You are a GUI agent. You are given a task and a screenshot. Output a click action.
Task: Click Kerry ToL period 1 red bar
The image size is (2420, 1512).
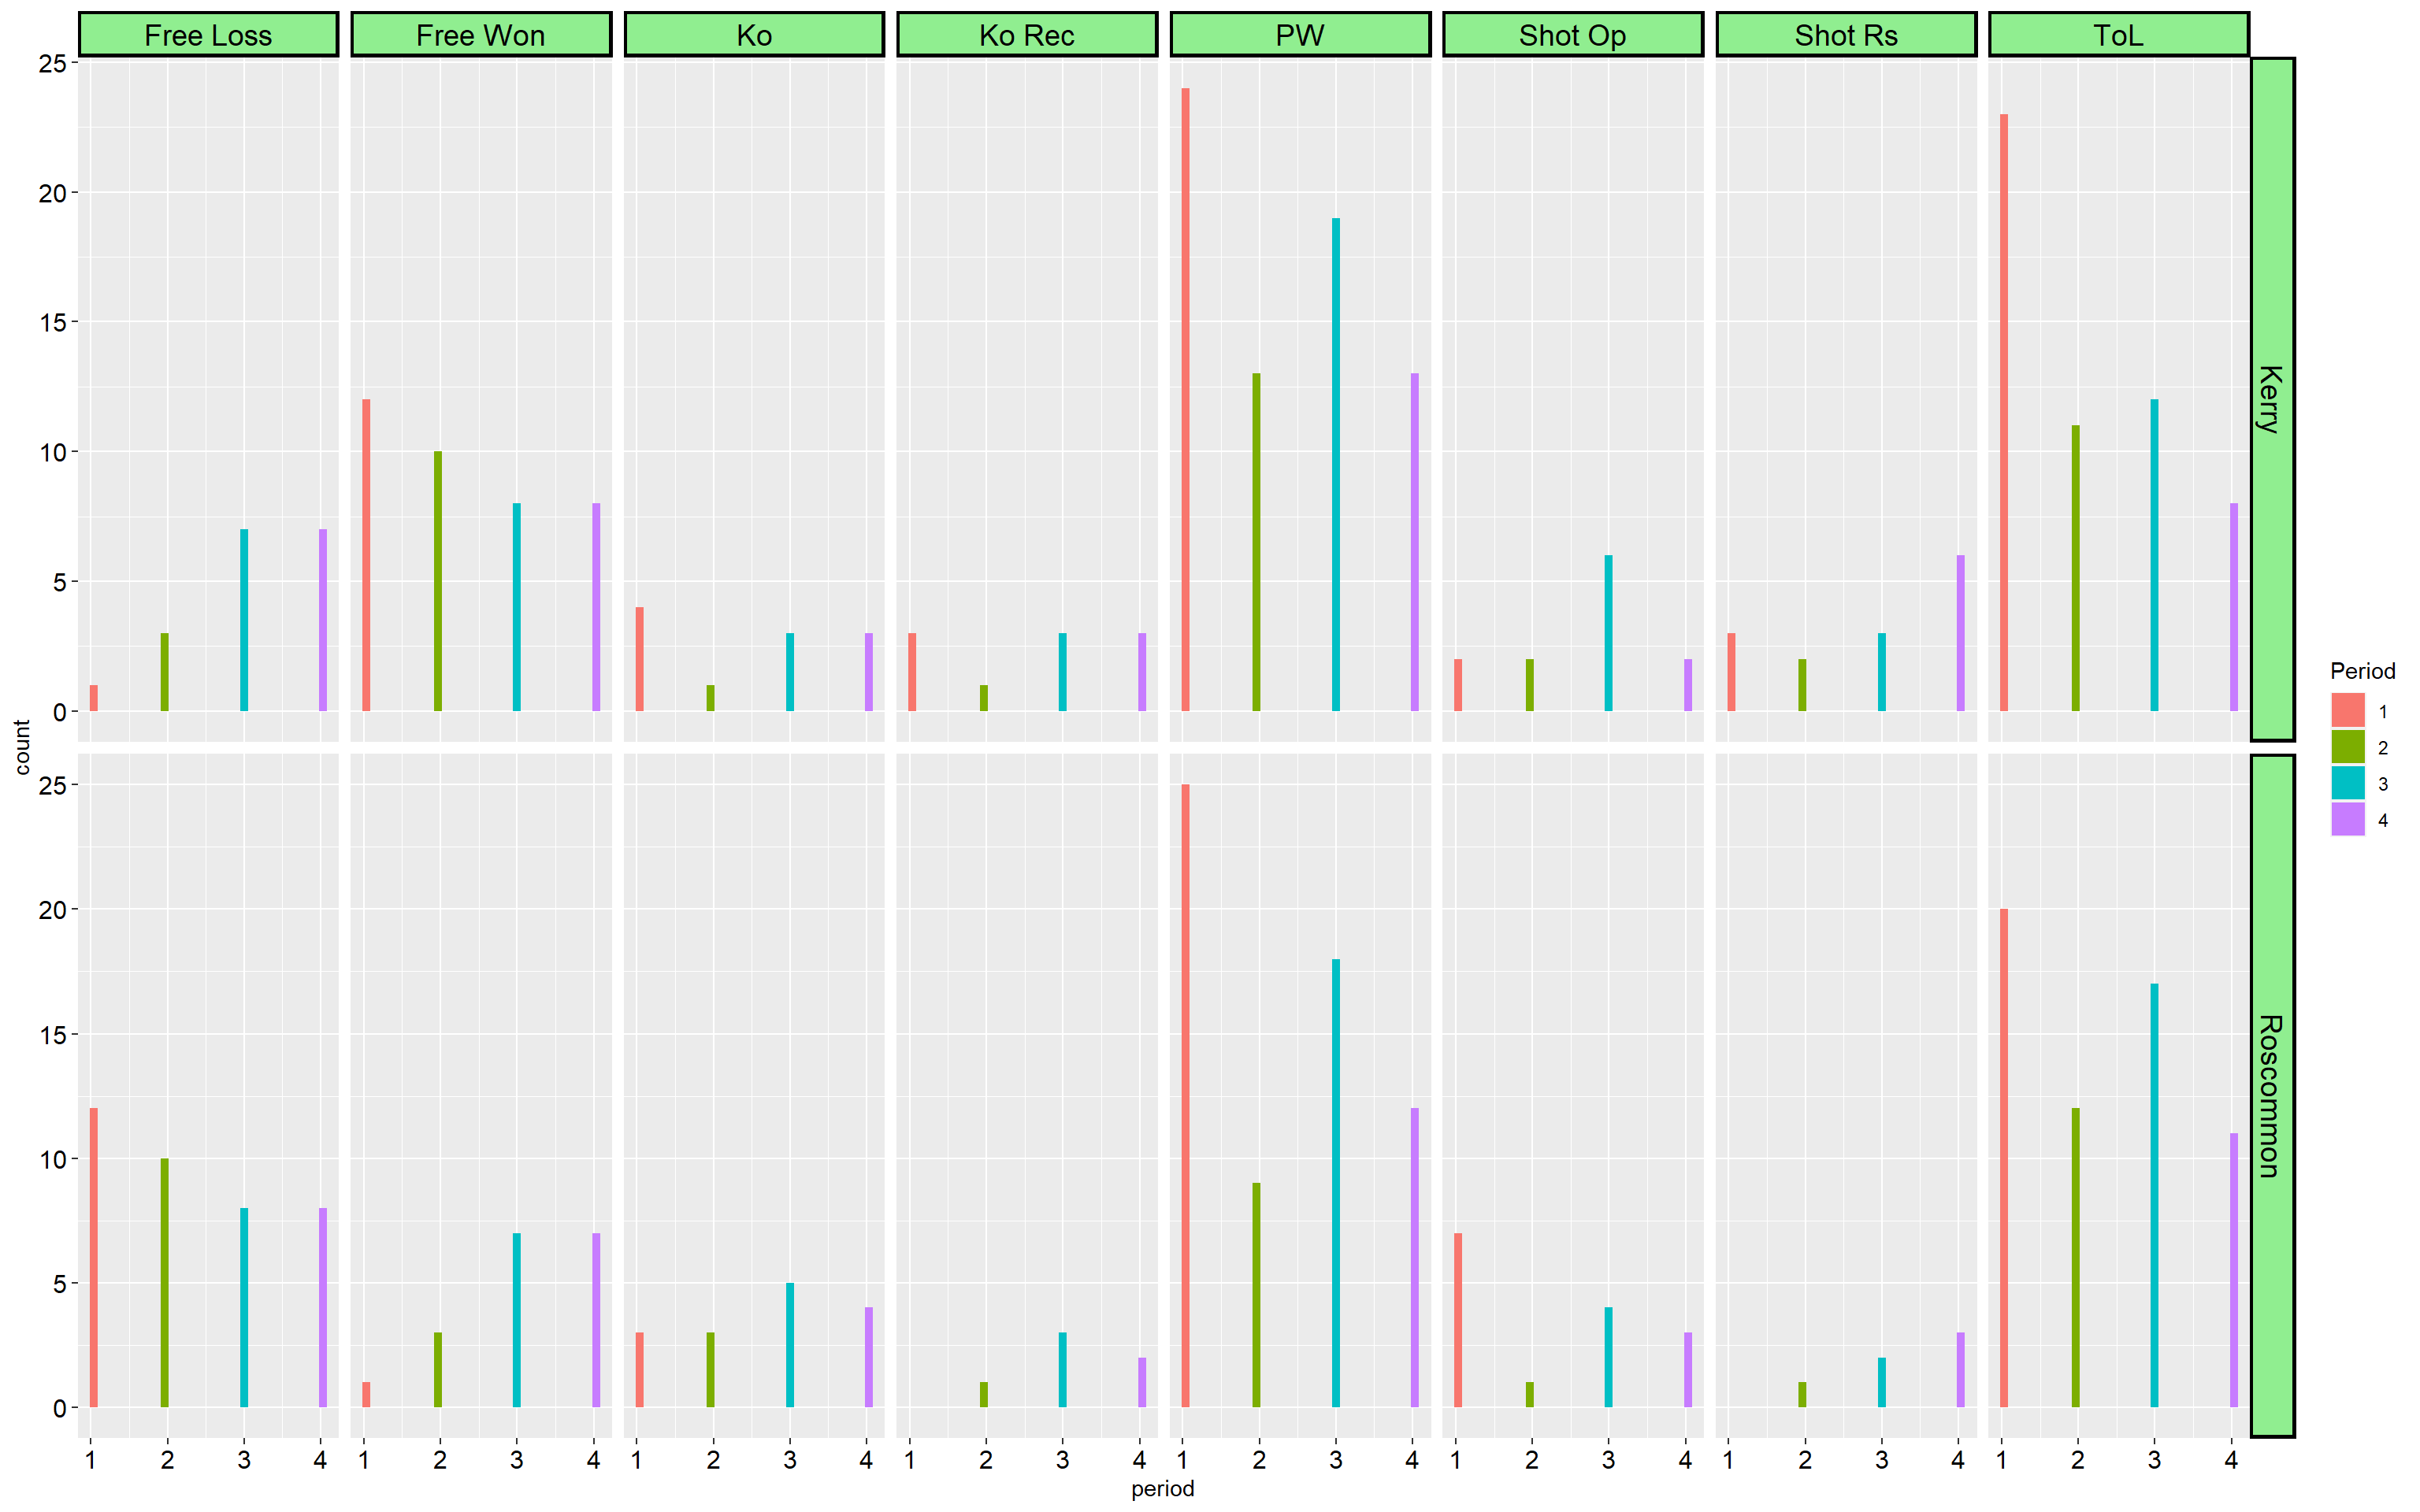point(2004,413)
